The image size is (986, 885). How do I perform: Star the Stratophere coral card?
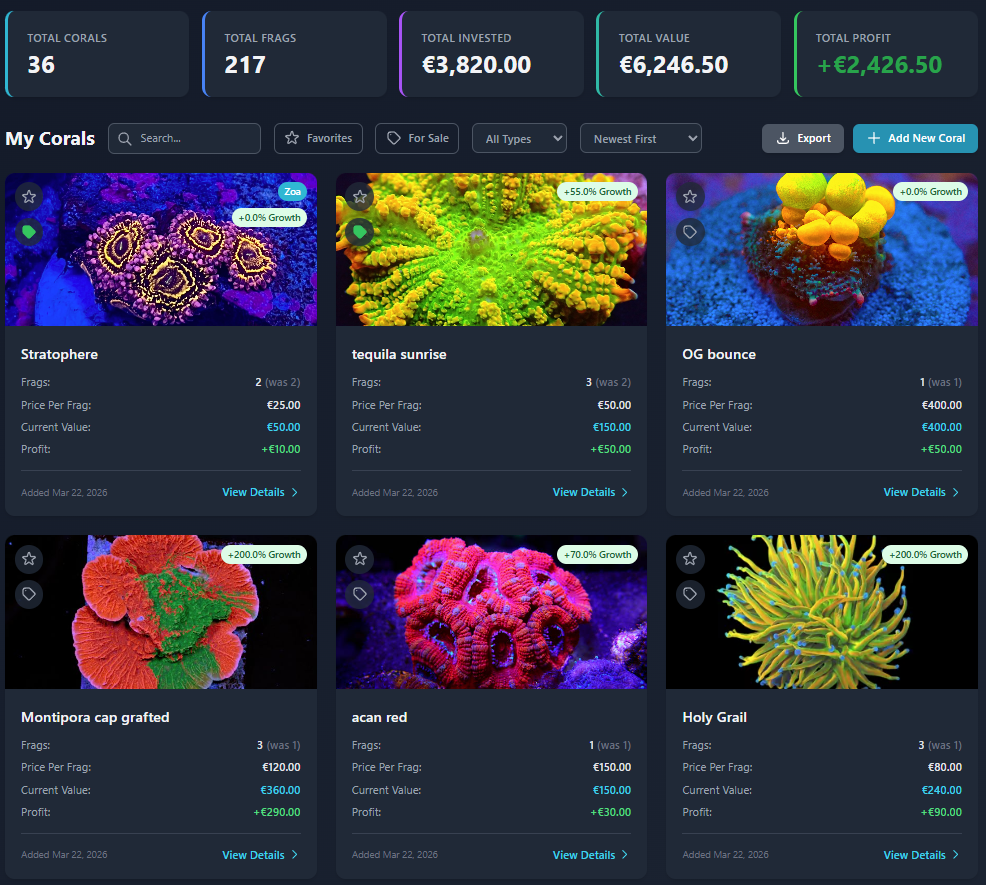[29, 196]
